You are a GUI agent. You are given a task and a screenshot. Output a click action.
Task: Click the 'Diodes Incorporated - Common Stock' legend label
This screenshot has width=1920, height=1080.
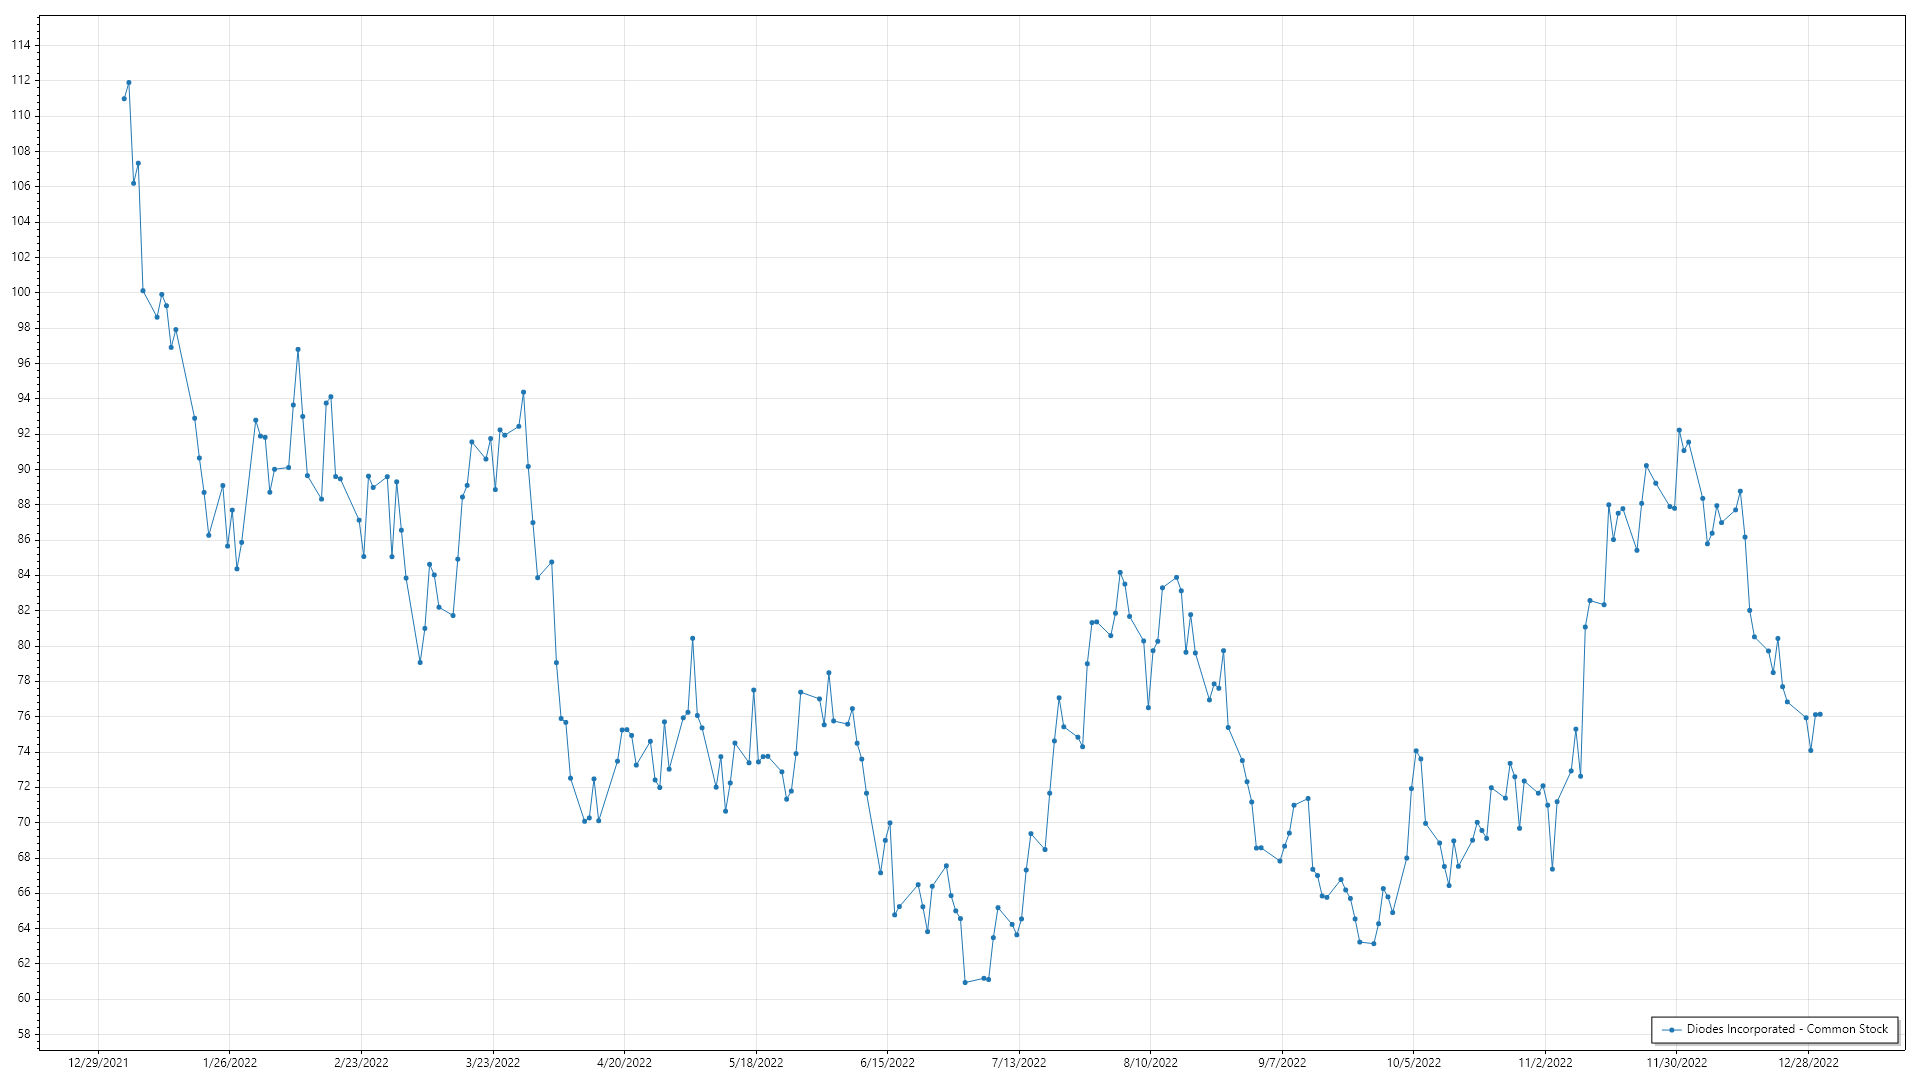pos(1786,1029)
